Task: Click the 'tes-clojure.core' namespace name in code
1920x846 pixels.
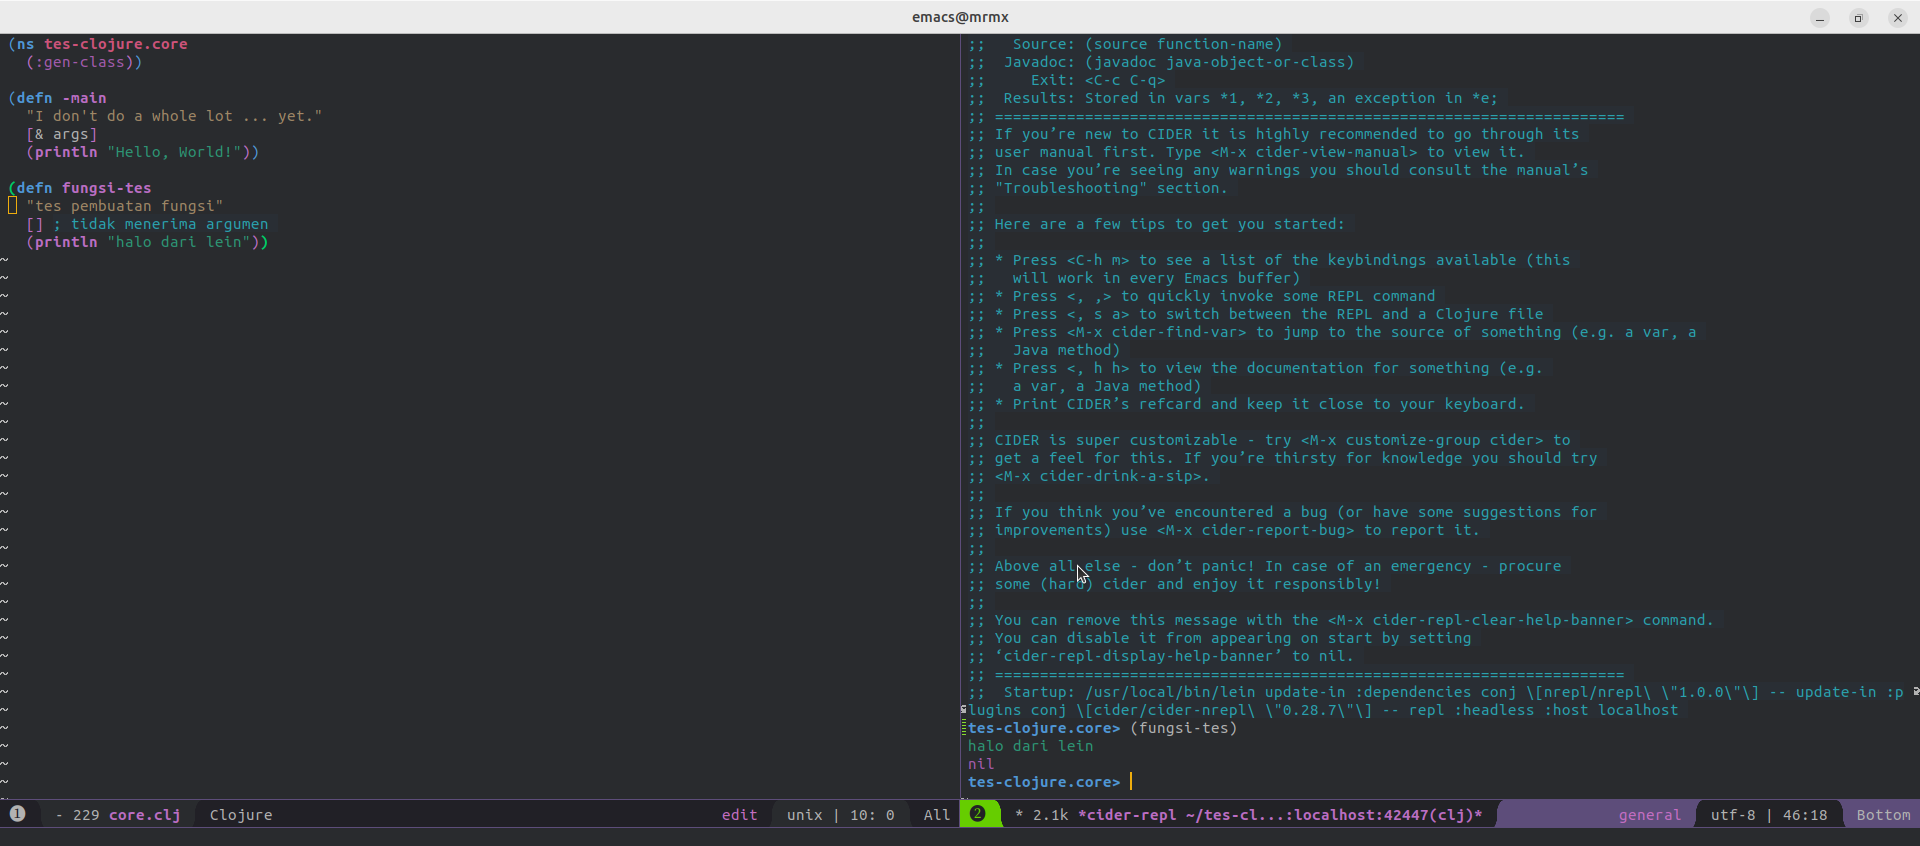Action: pyautogui.click(x=116, y=44)
